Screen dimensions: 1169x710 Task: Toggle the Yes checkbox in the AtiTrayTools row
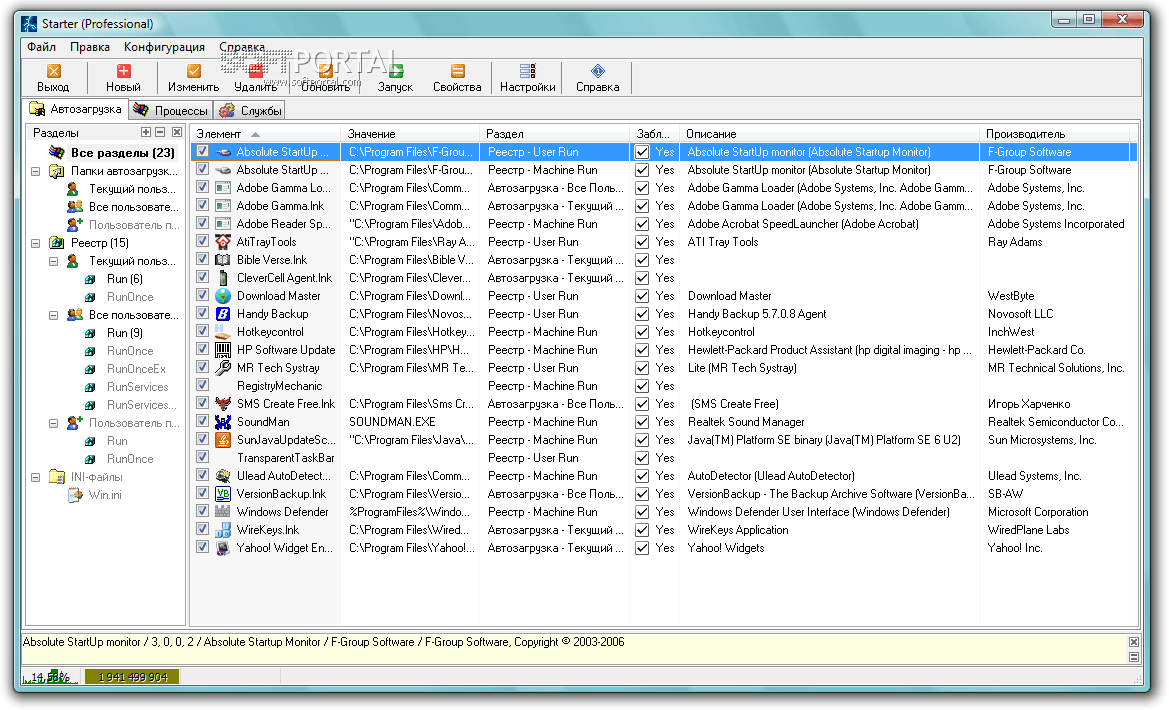(x=642, y=242)
